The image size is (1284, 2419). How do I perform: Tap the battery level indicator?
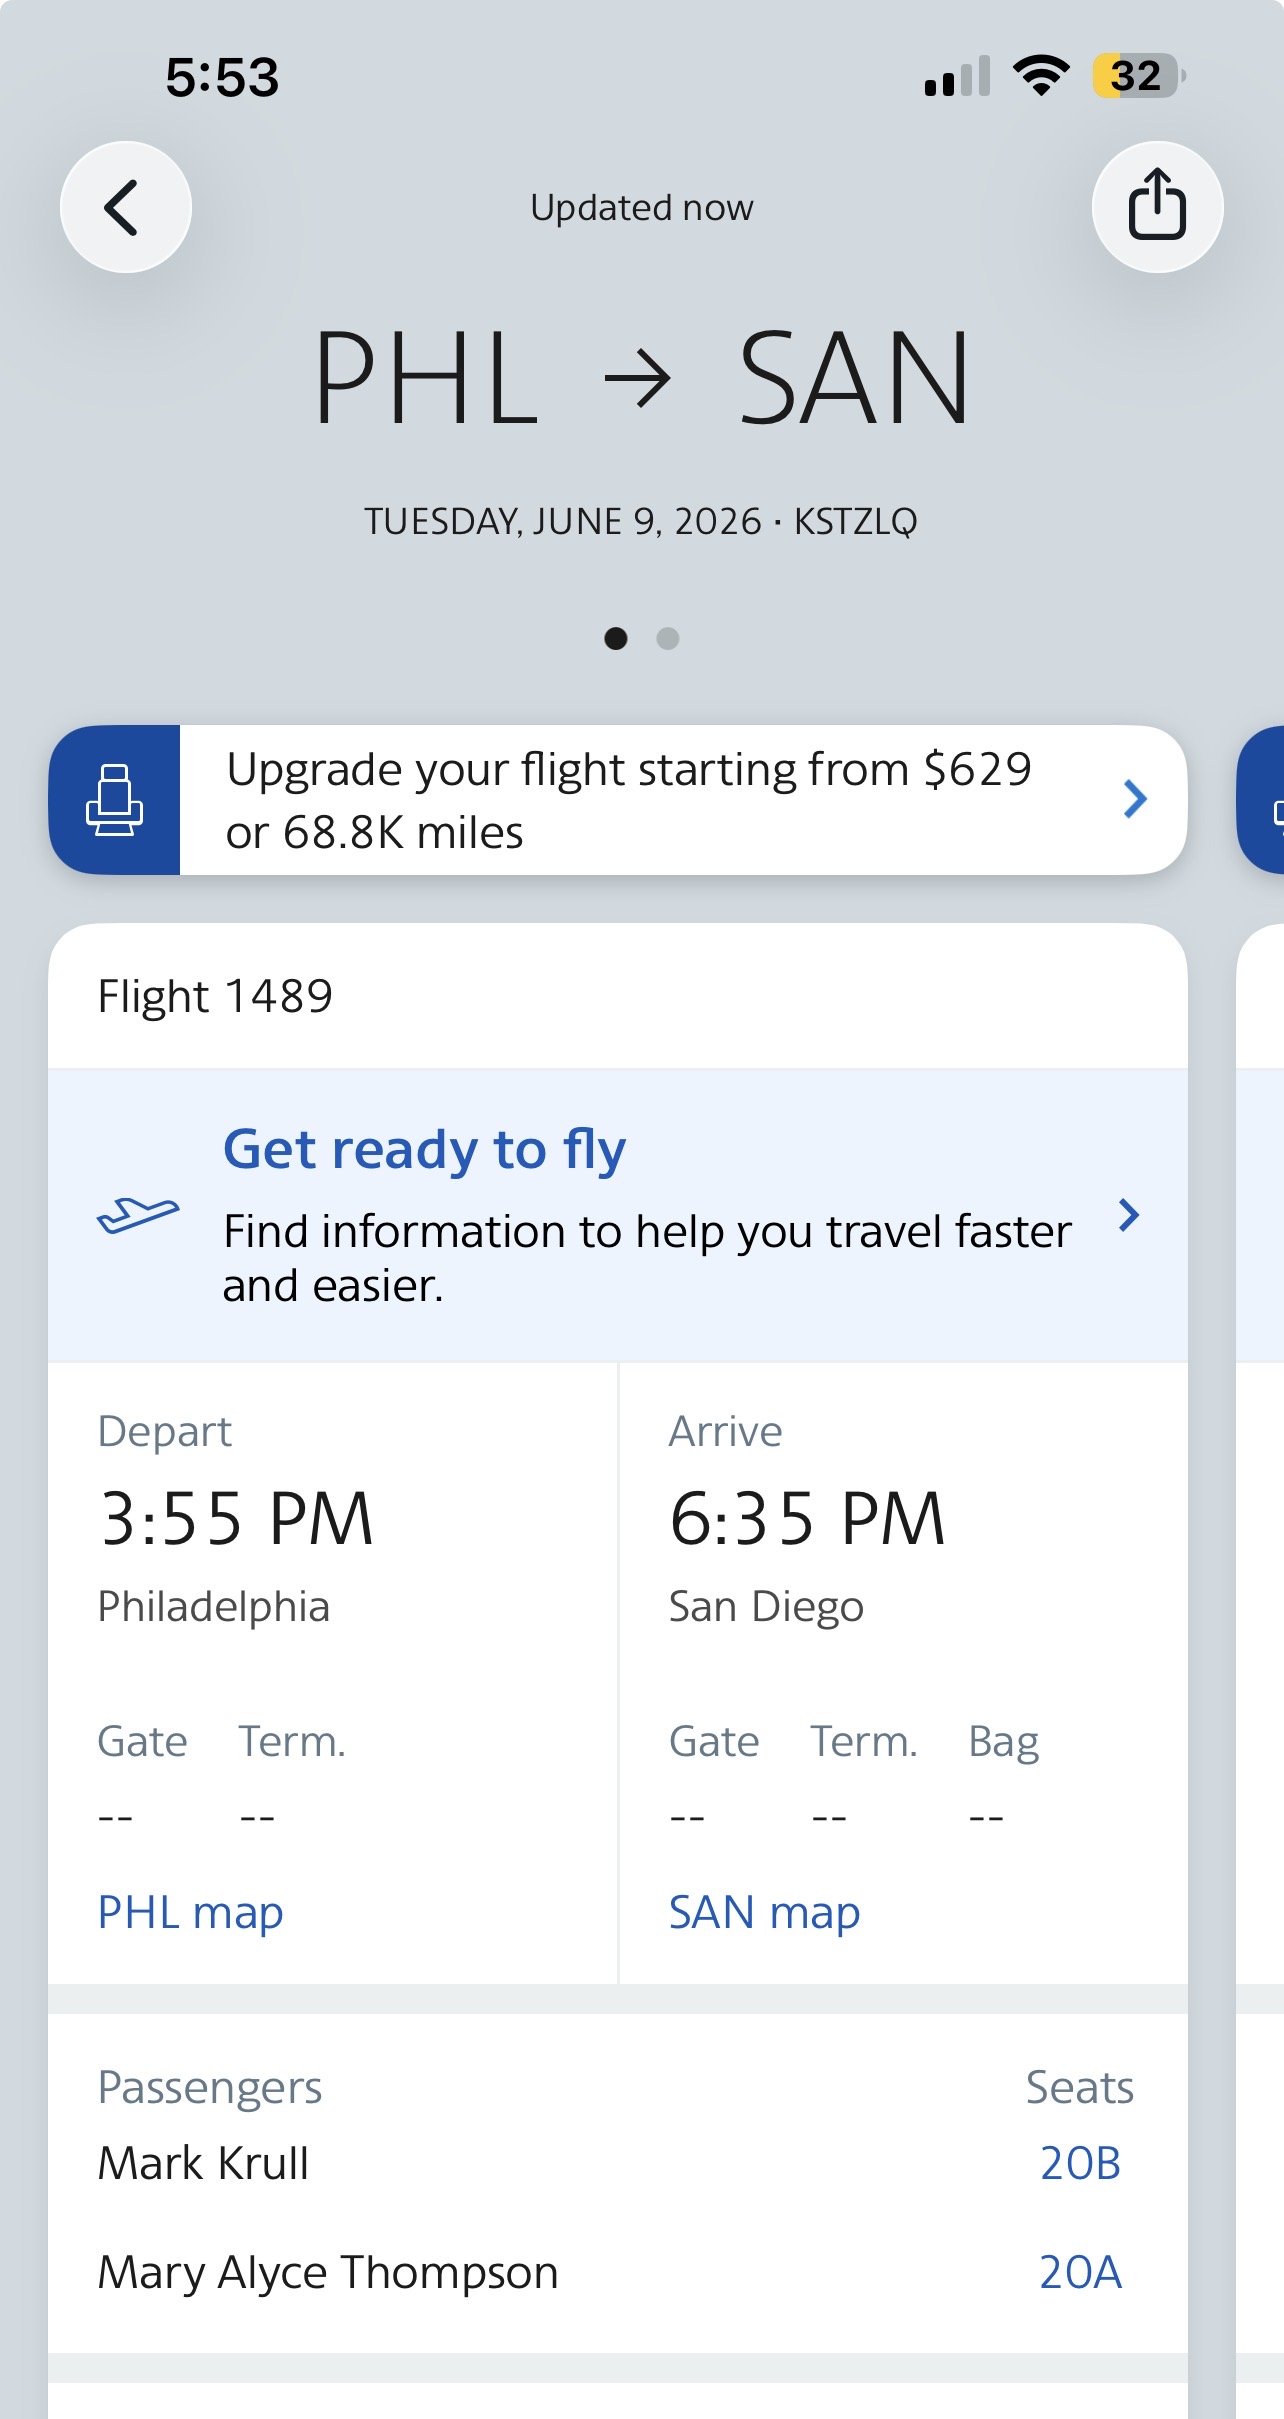(x=1138, y=76)
